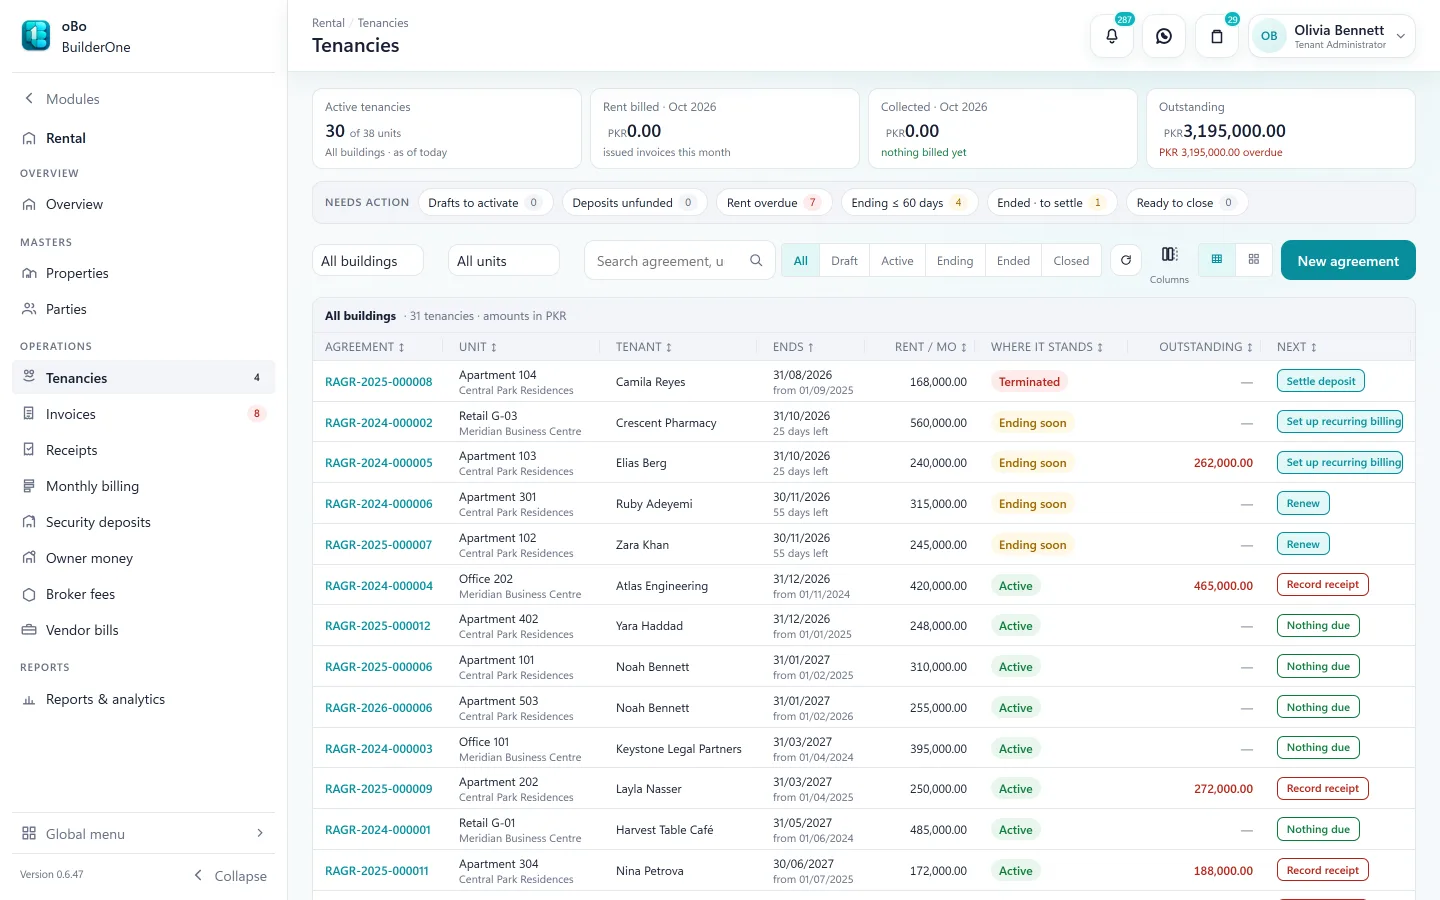Open the All buildings dropdown
Screen dimensions: 1440x900
click(x=368, y=261)
